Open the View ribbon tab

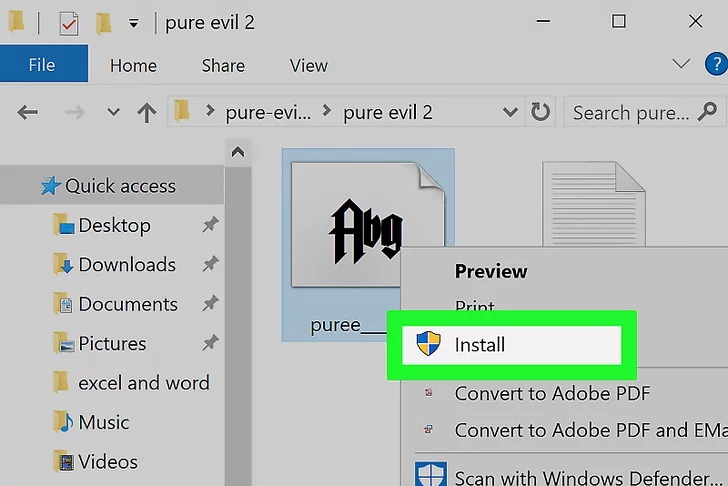308,65
